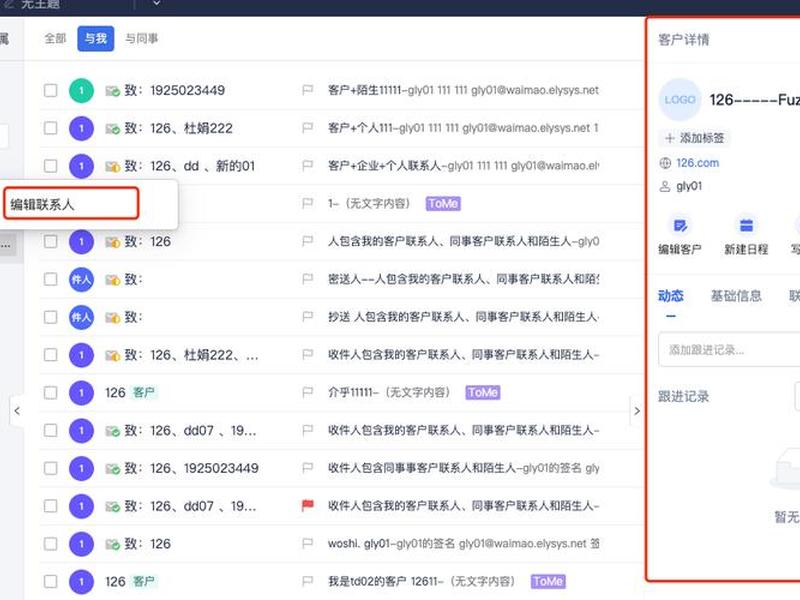The height and width of the screenshot is (600, 800).
Task: Click the three-dots more button in sidebar
Action: point(7,245)
